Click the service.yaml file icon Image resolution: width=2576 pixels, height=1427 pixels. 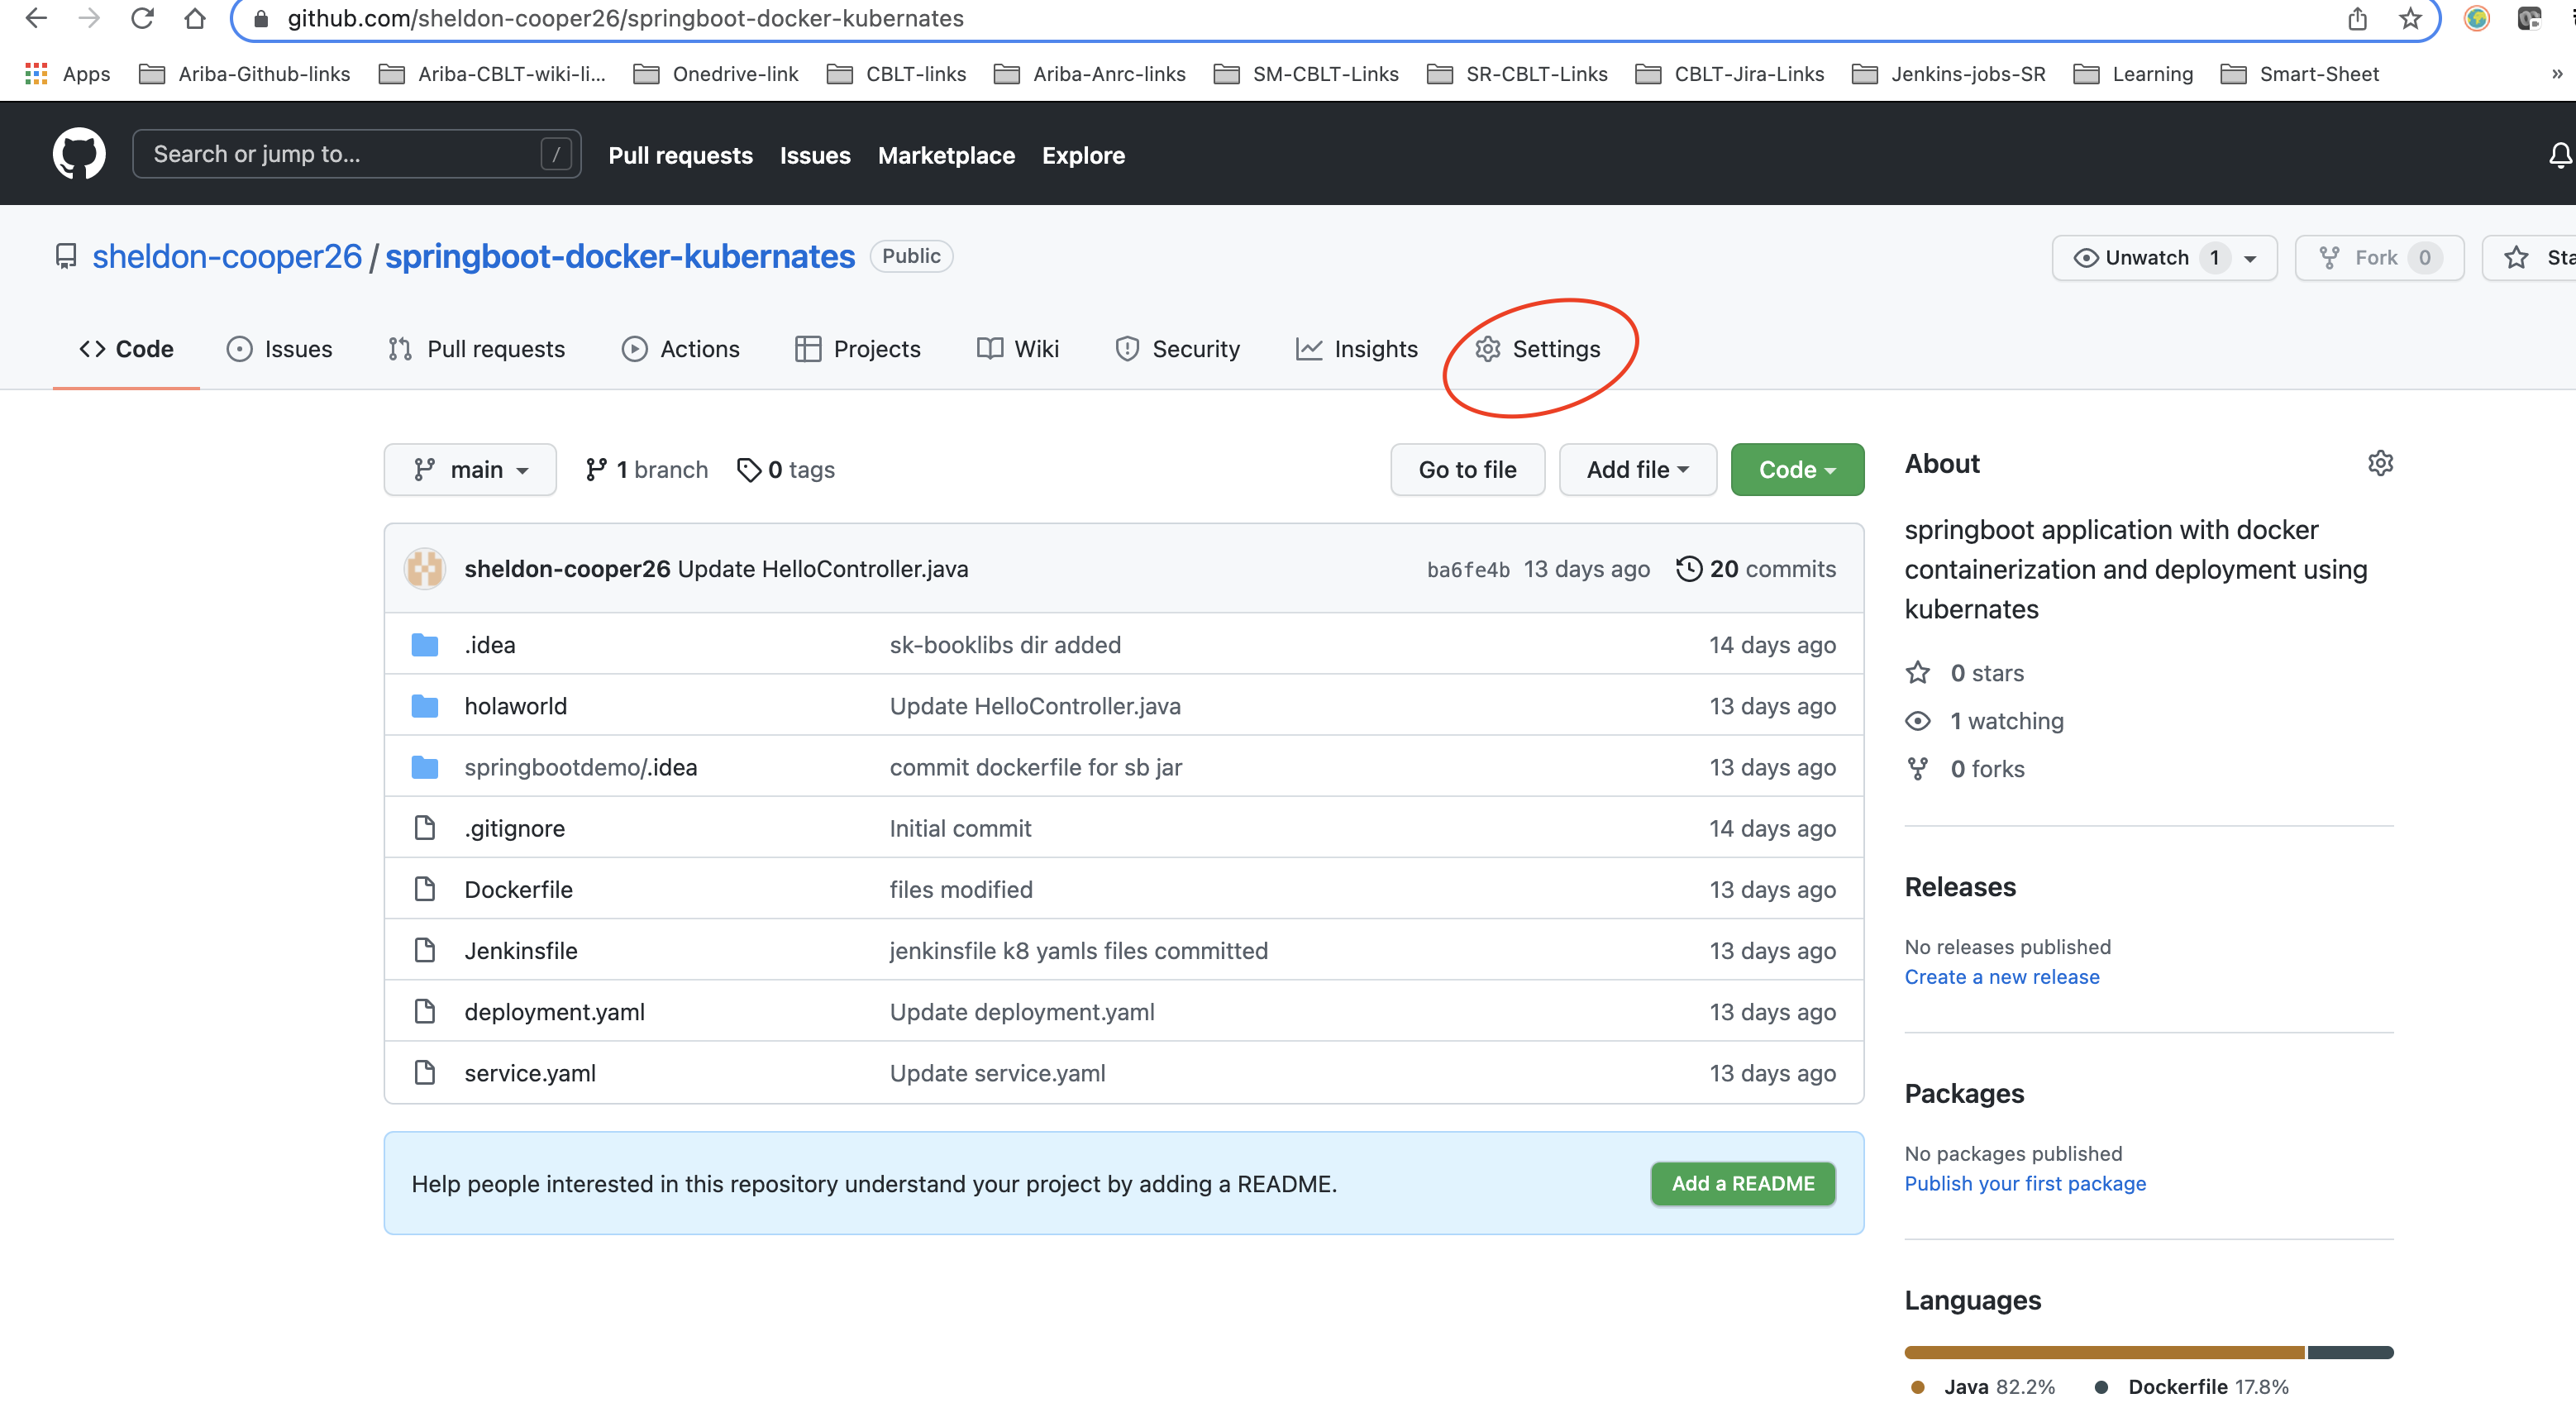coord(425,1072)
